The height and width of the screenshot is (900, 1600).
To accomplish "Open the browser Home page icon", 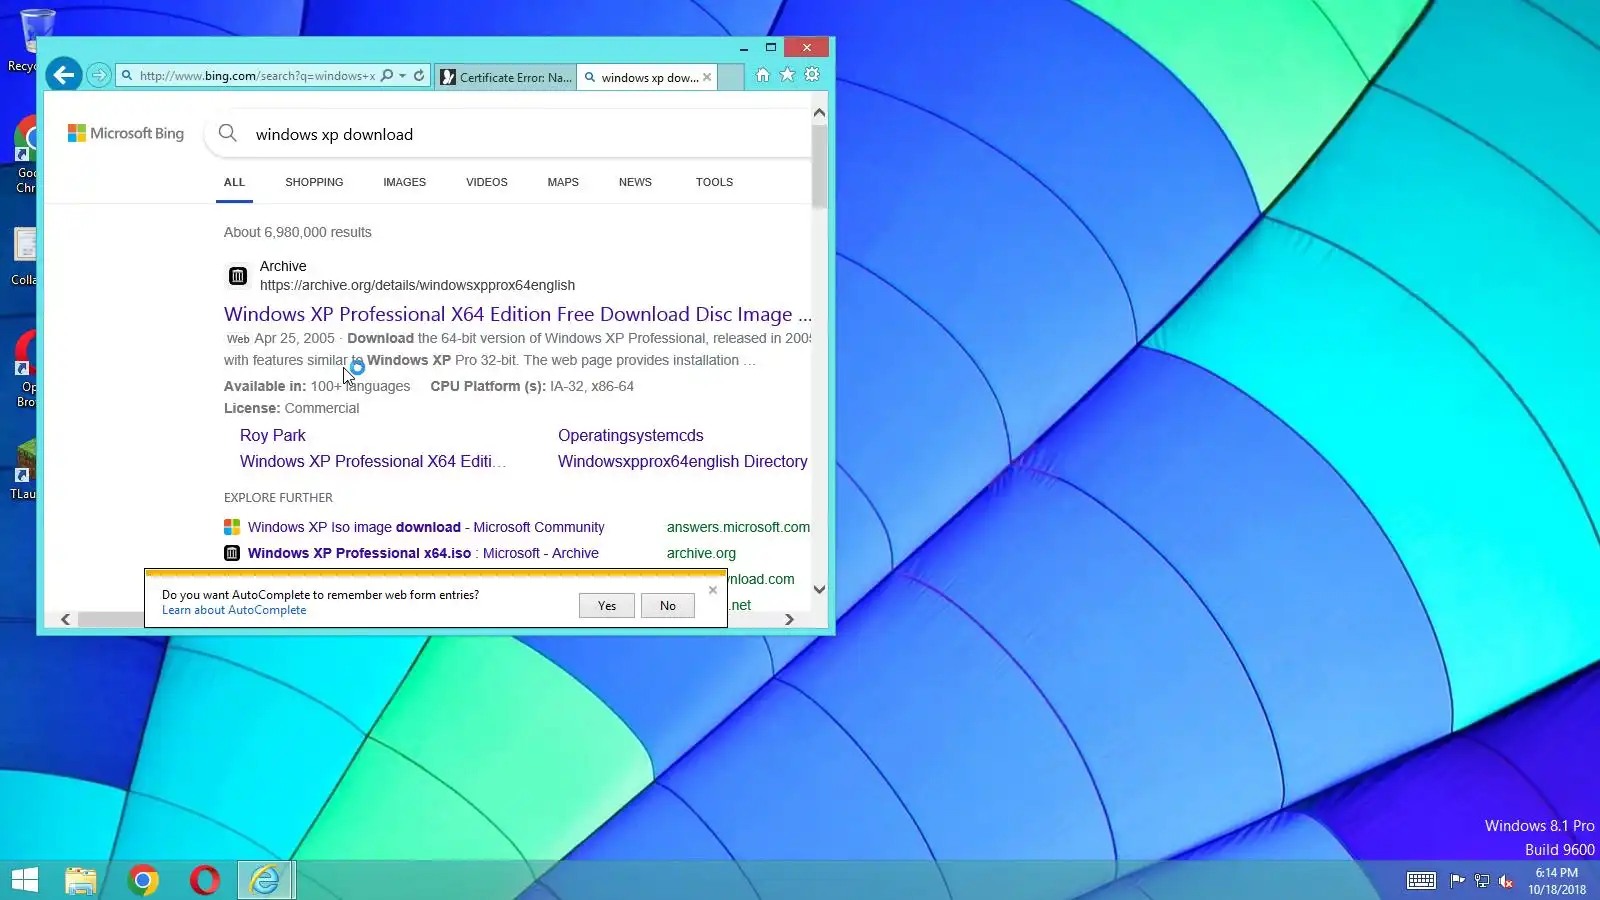I will 762,75.
